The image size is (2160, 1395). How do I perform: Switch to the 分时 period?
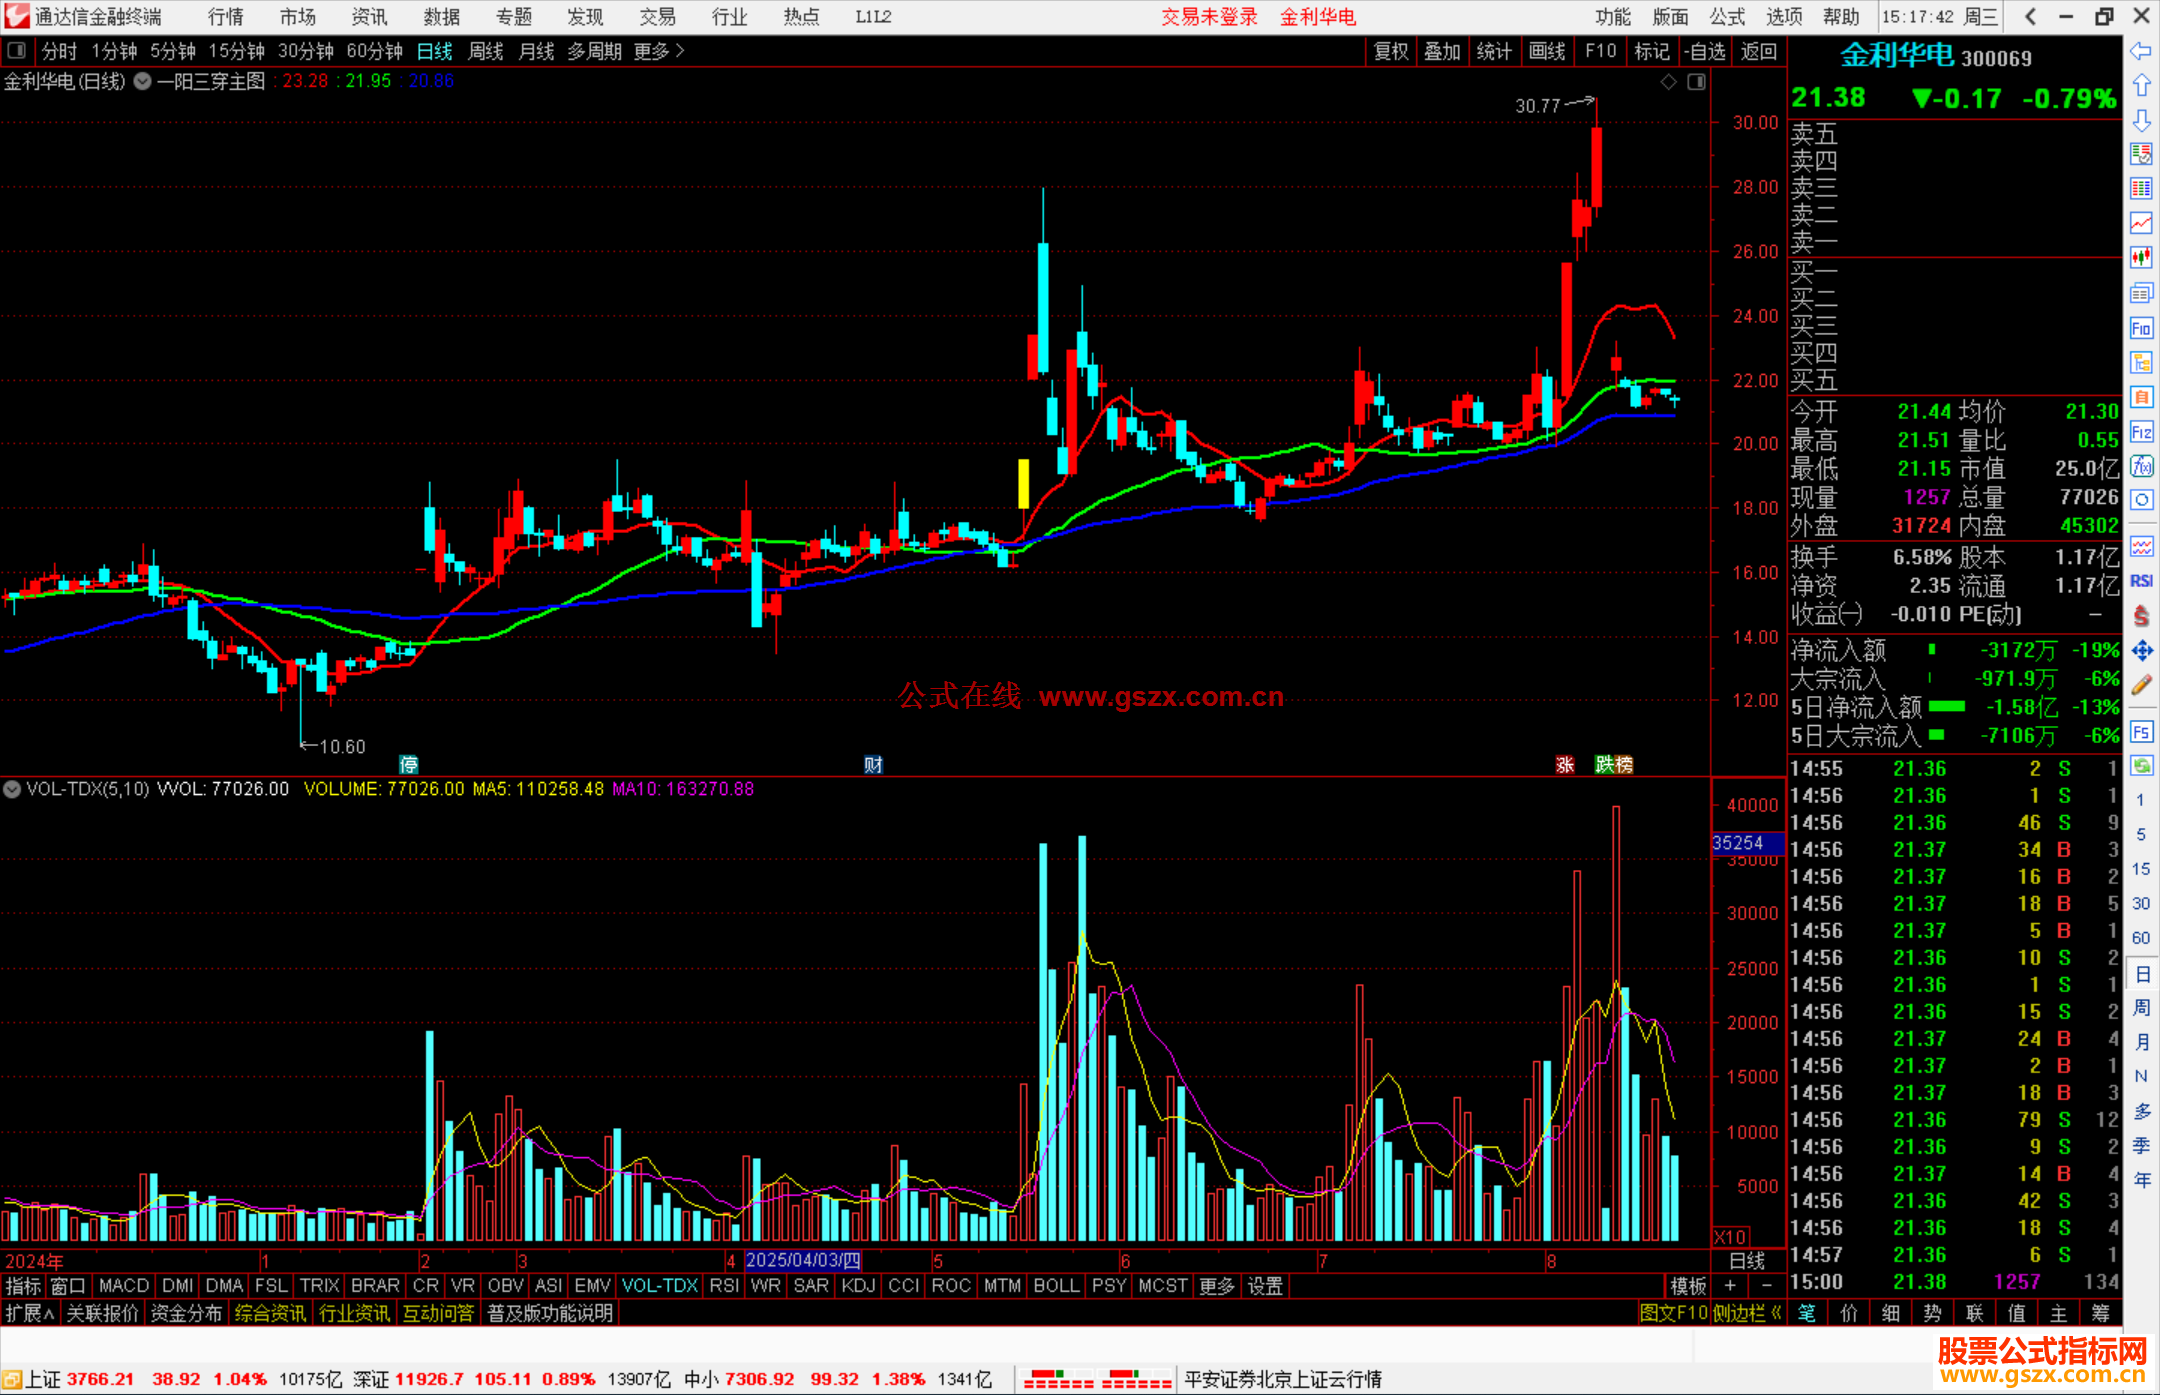(x=59, y=51)
